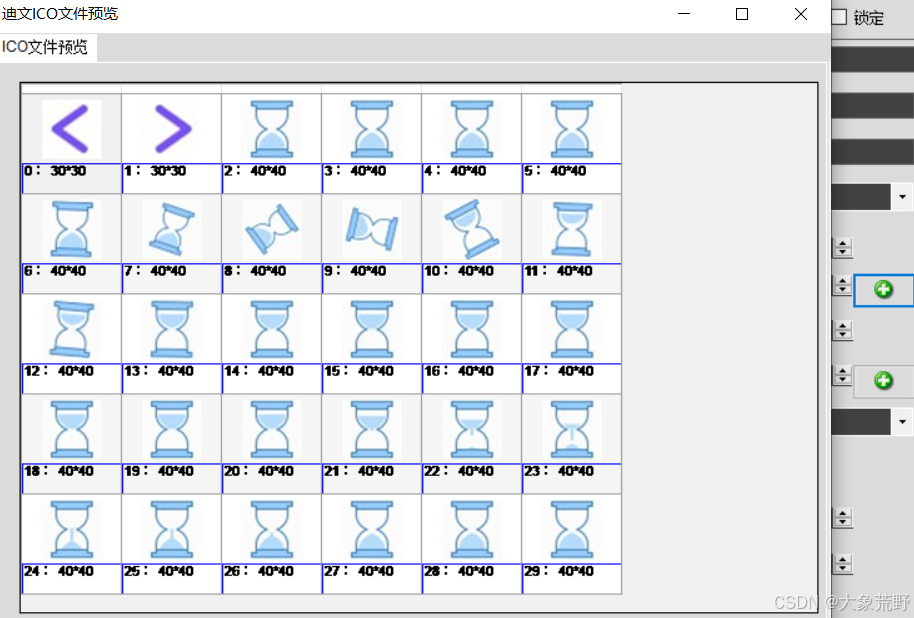Pick hourglass icon number 26
Image resolution: width=914 pixels, height=618 pixels.
pyautogui.click(x=272, y=530)
